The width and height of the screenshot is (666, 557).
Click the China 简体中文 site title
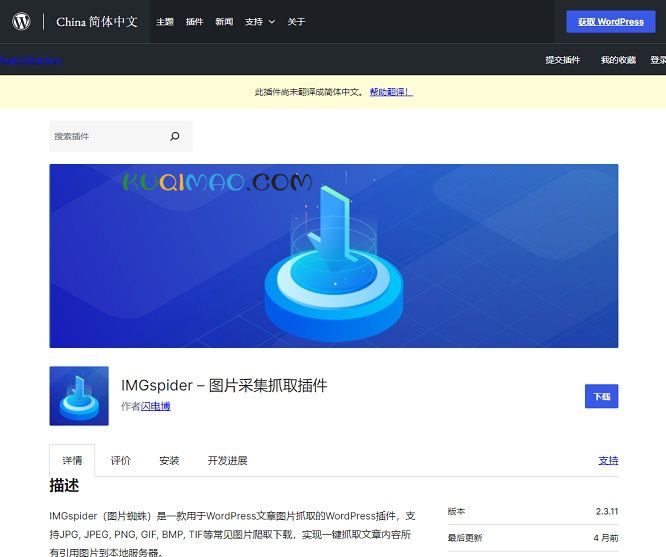[97, 22]
